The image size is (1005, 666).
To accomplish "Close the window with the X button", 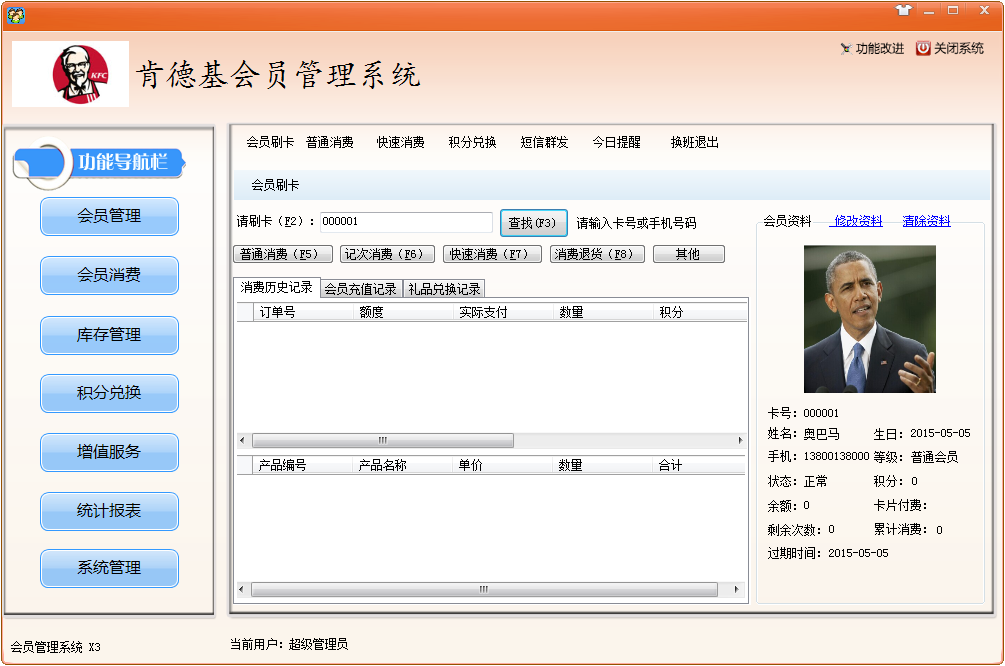I will (x=984, y=10).
